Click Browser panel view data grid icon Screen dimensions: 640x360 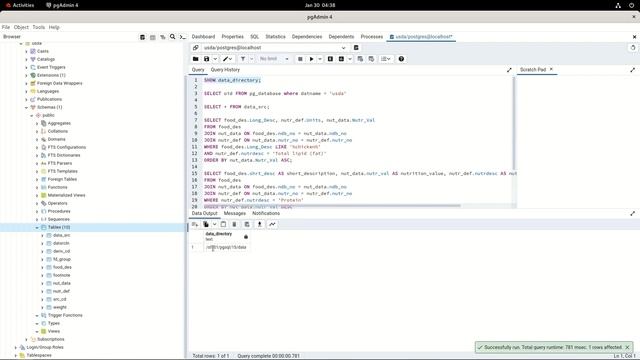(x=153, y=37)
